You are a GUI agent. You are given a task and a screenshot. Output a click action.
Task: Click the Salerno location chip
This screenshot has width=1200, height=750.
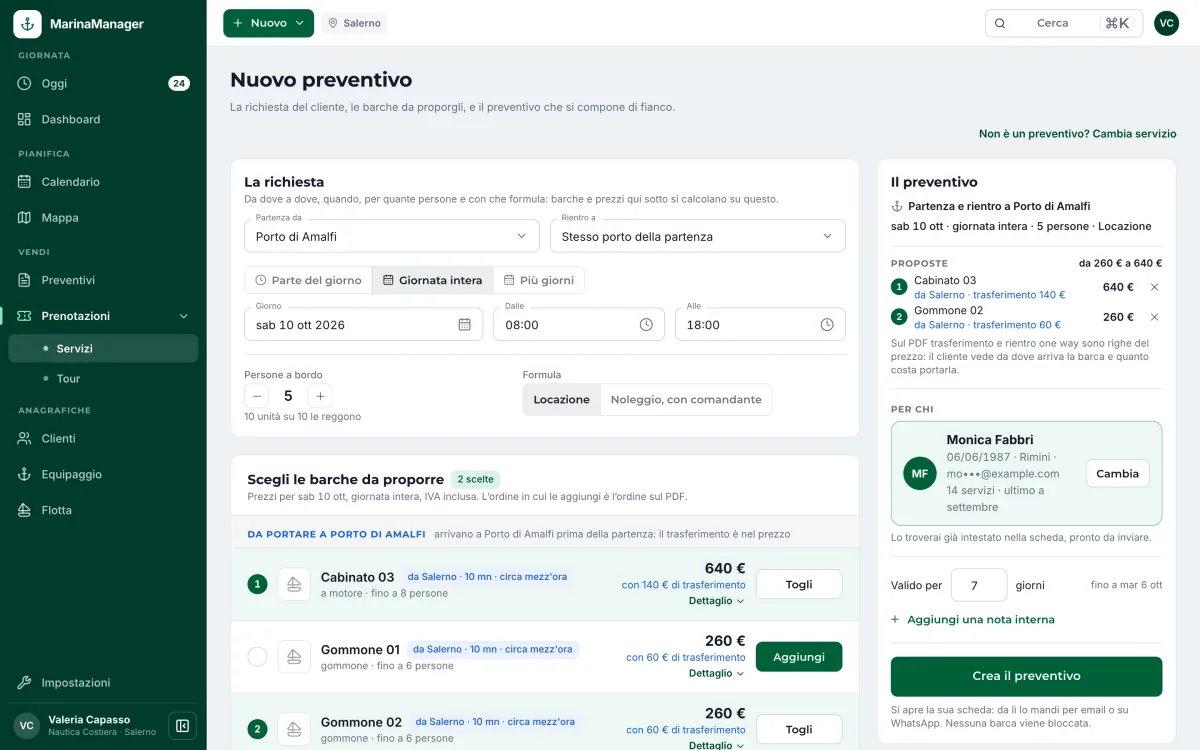coord(354,23)
